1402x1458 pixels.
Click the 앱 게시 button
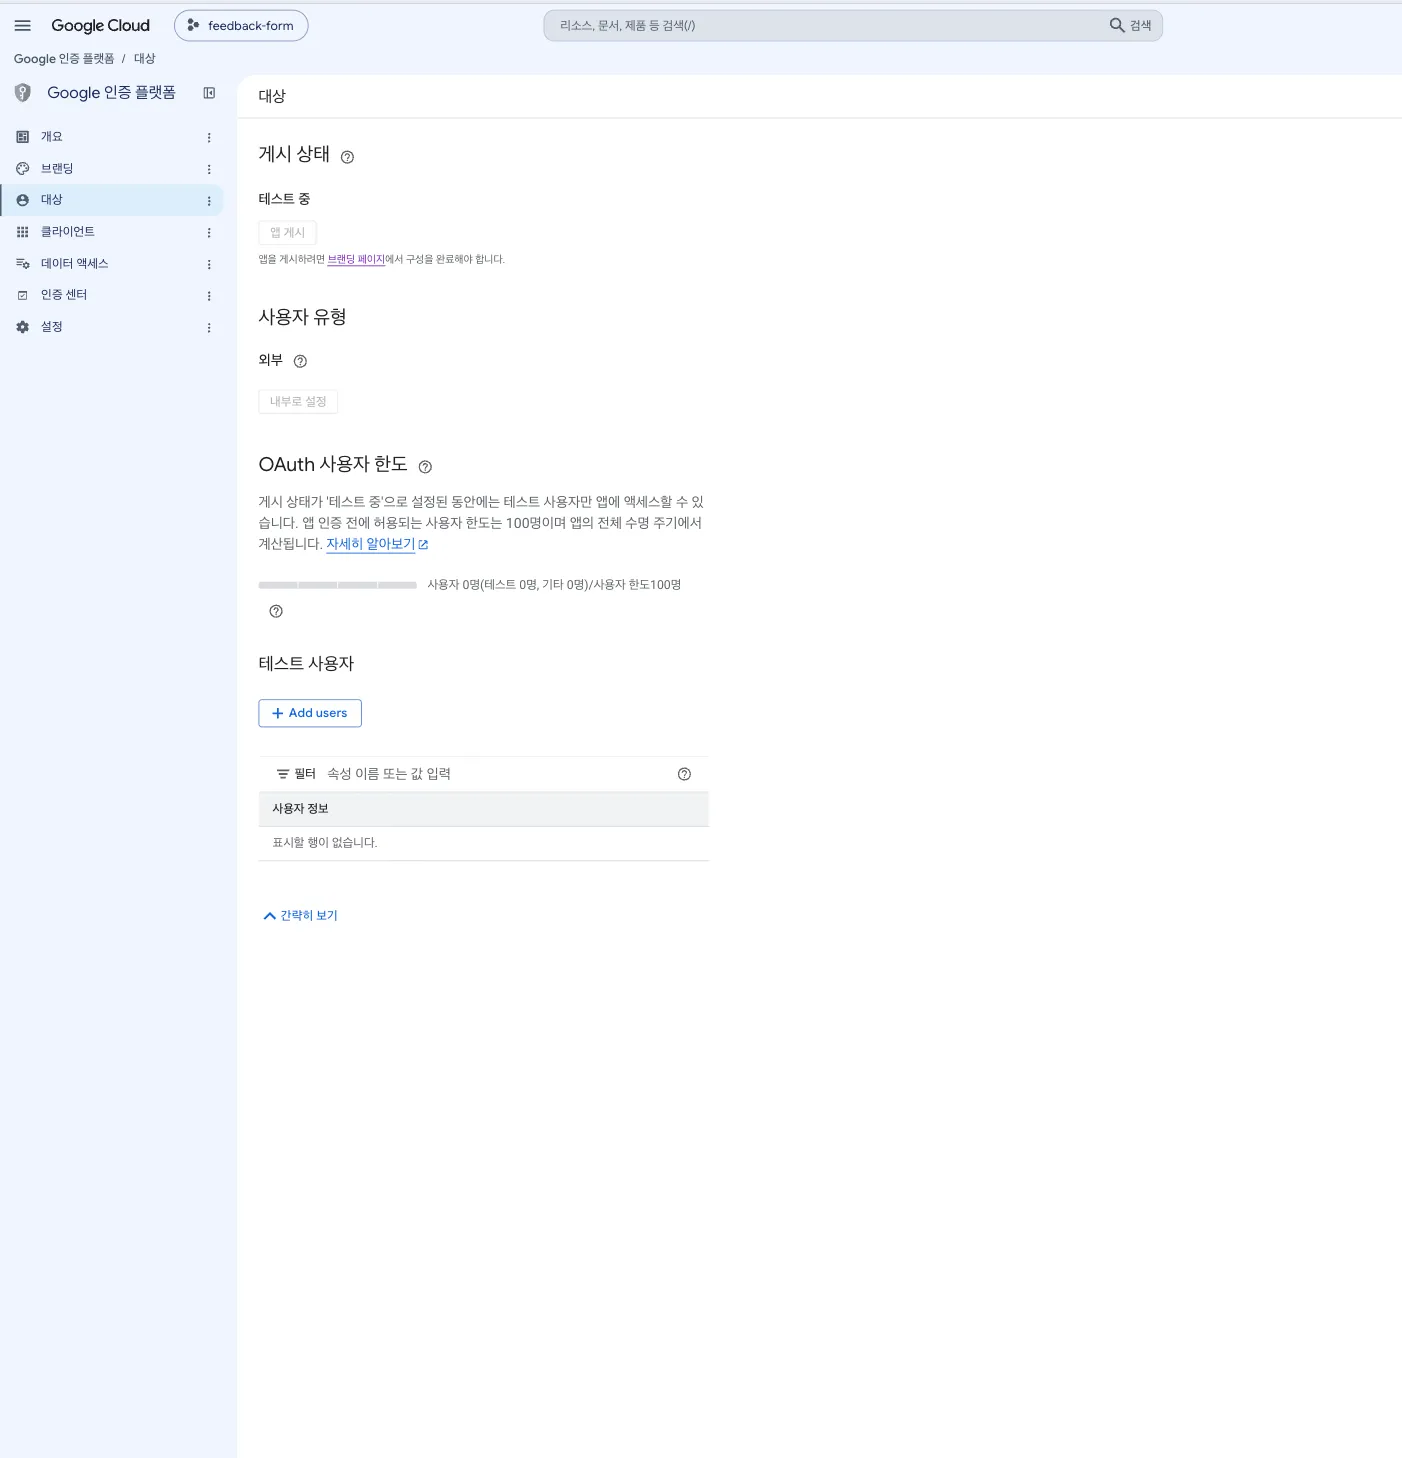pos(288,233)
